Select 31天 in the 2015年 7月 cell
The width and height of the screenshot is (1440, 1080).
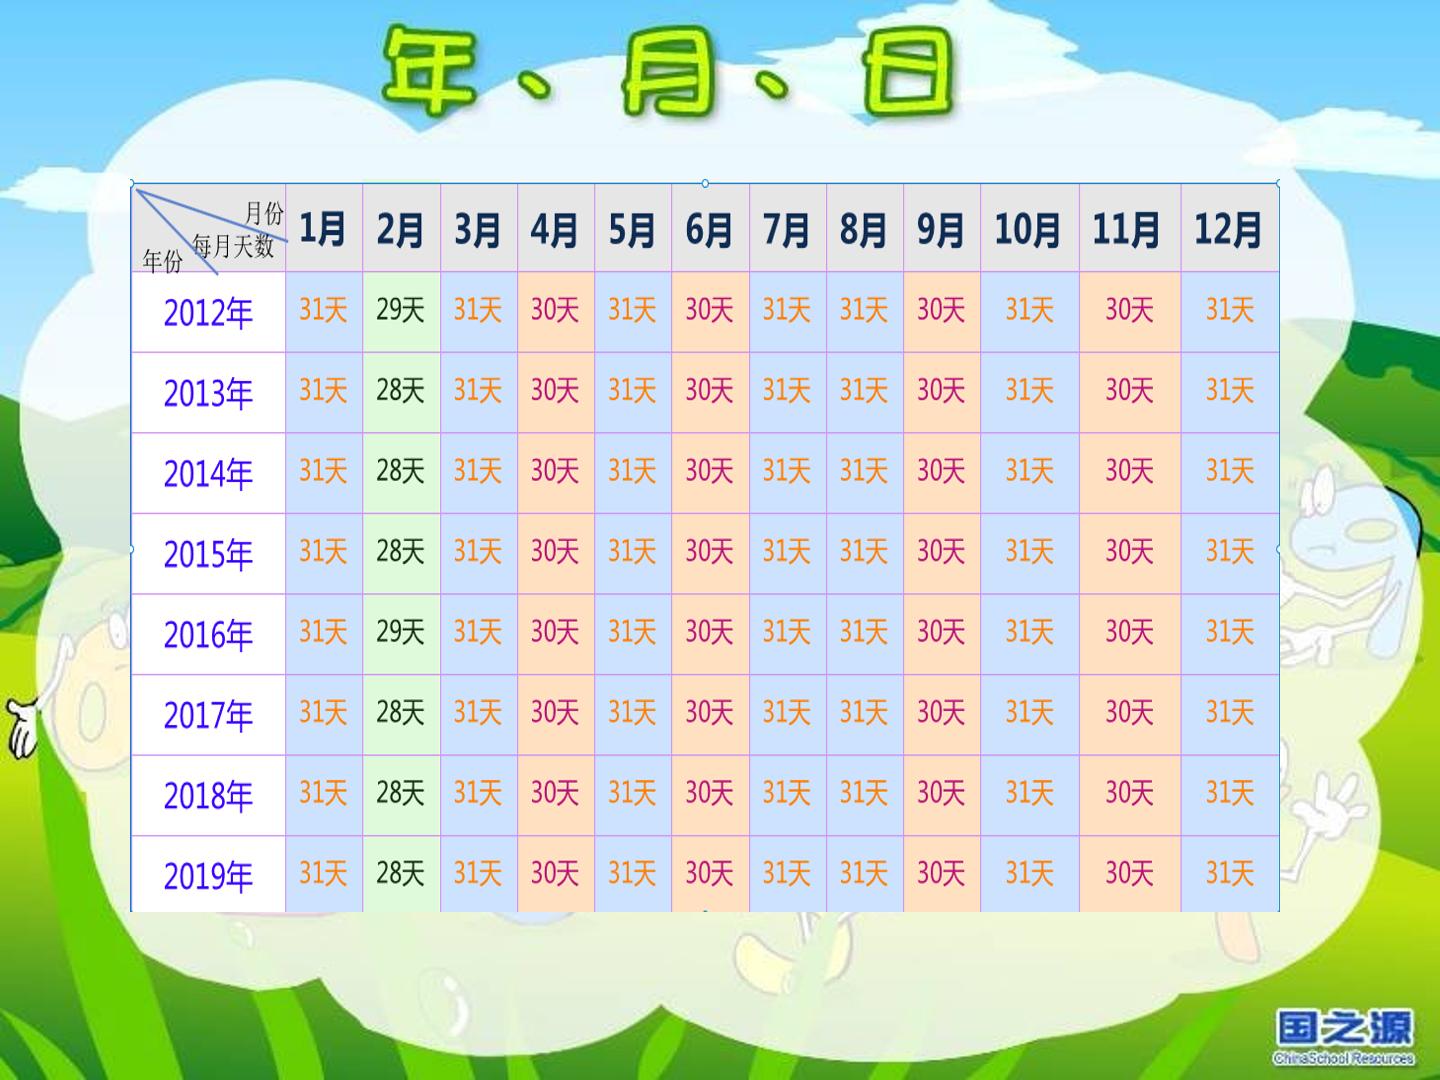pyautogui.click(x=787, y=551)
